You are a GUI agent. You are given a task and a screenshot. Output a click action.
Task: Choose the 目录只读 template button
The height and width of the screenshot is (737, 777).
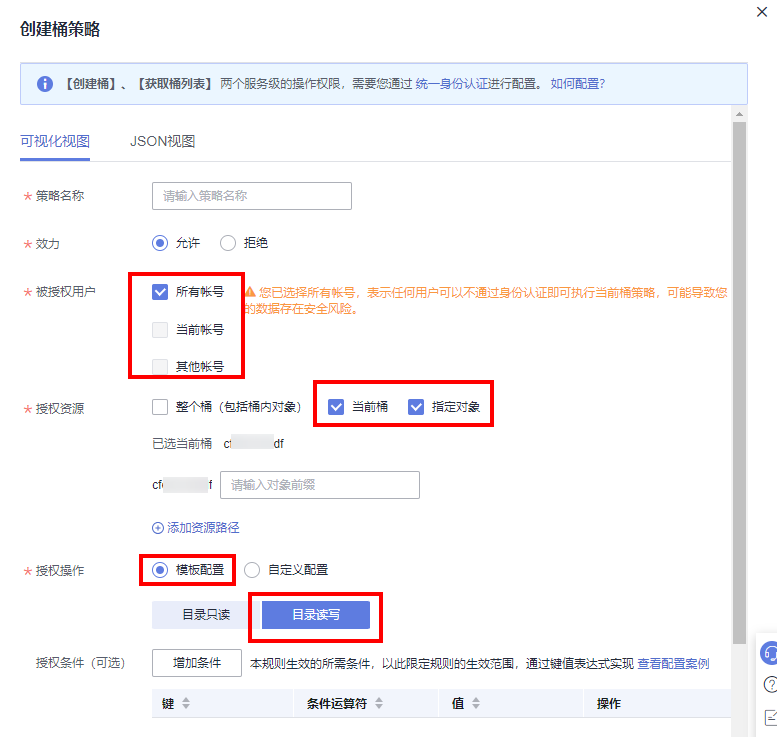click(x=206, y=615)
